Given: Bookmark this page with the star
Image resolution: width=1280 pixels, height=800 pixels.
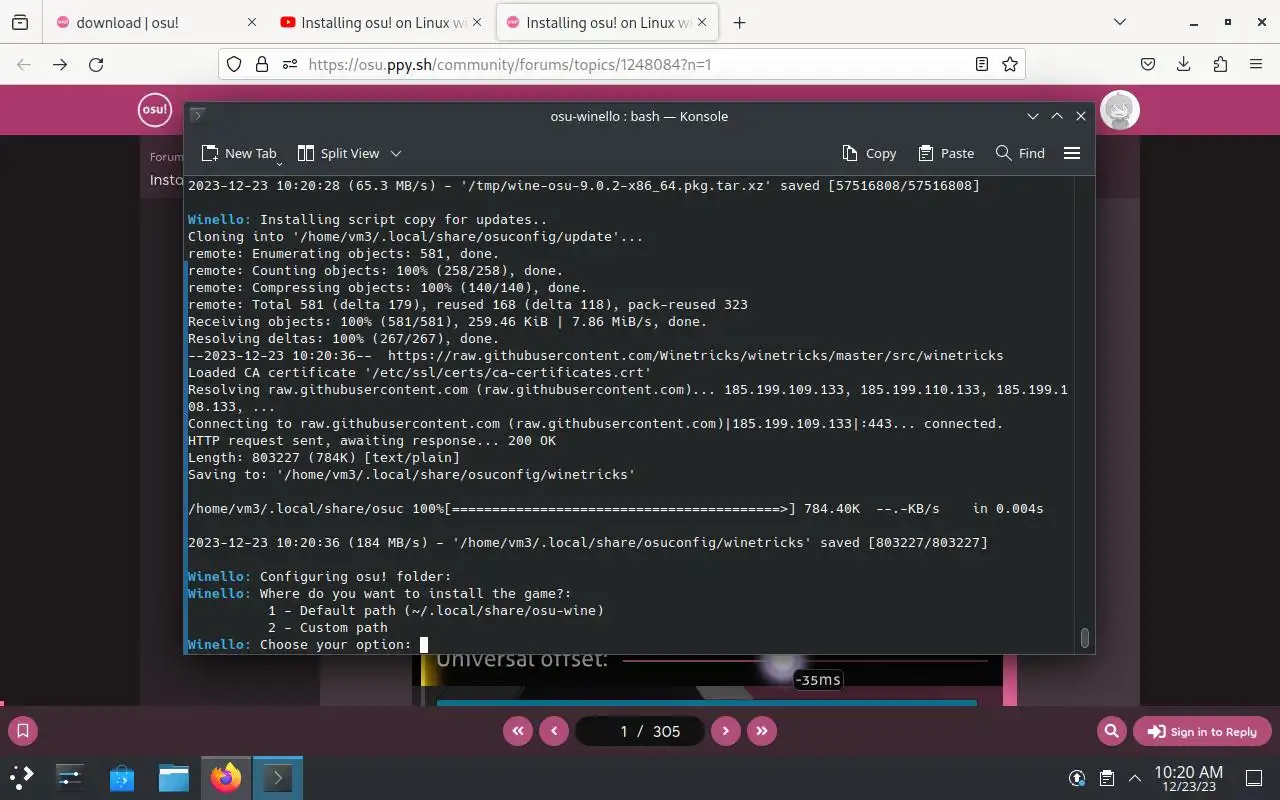Looking at the screenshot, I should pos(1010,64).
